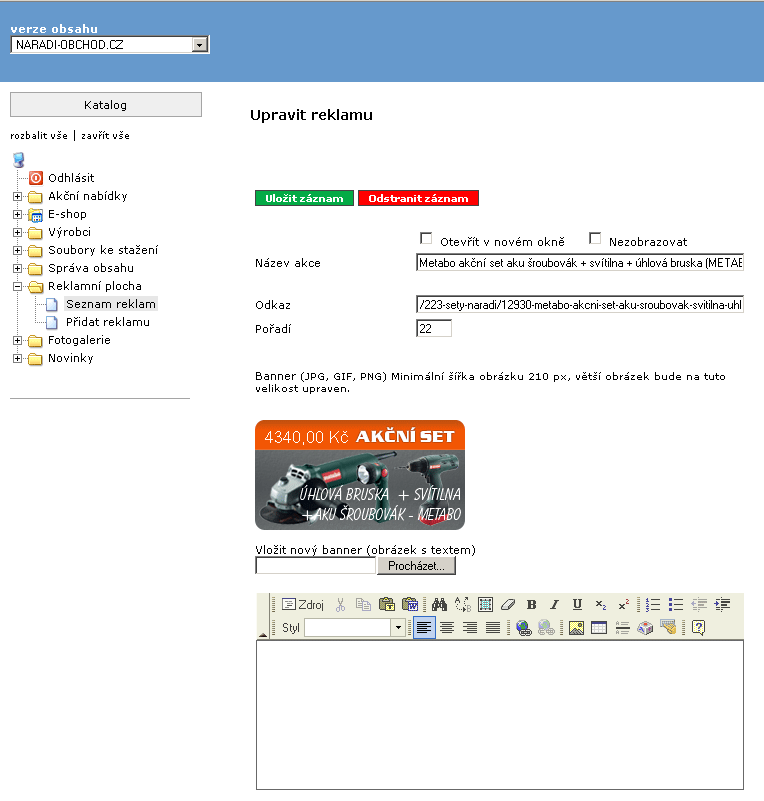
Task: Open Find with binoculars icon
Action: 439,605
